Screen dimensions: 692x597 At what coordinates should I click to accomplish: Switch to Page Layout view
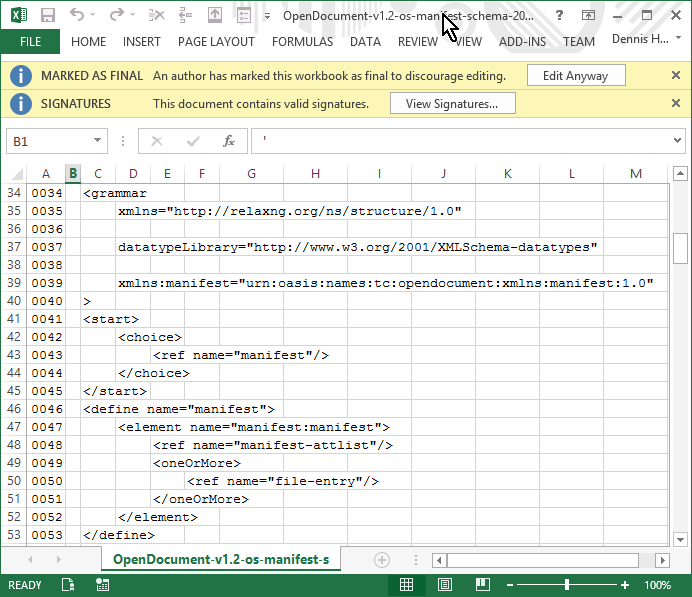click(x=445, y=585)
